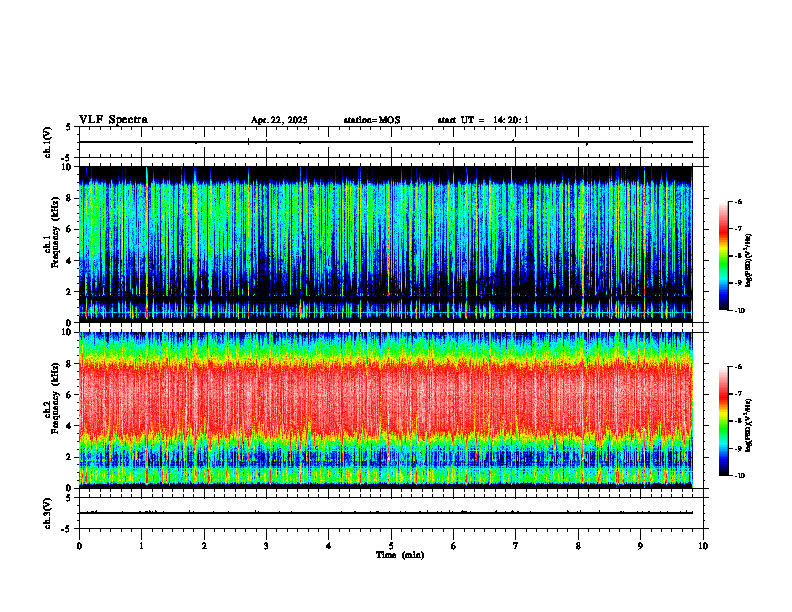792x612 pixels.
Task: Click the "VLF Spectra" plot title
Action: click(x=113, y=120)
